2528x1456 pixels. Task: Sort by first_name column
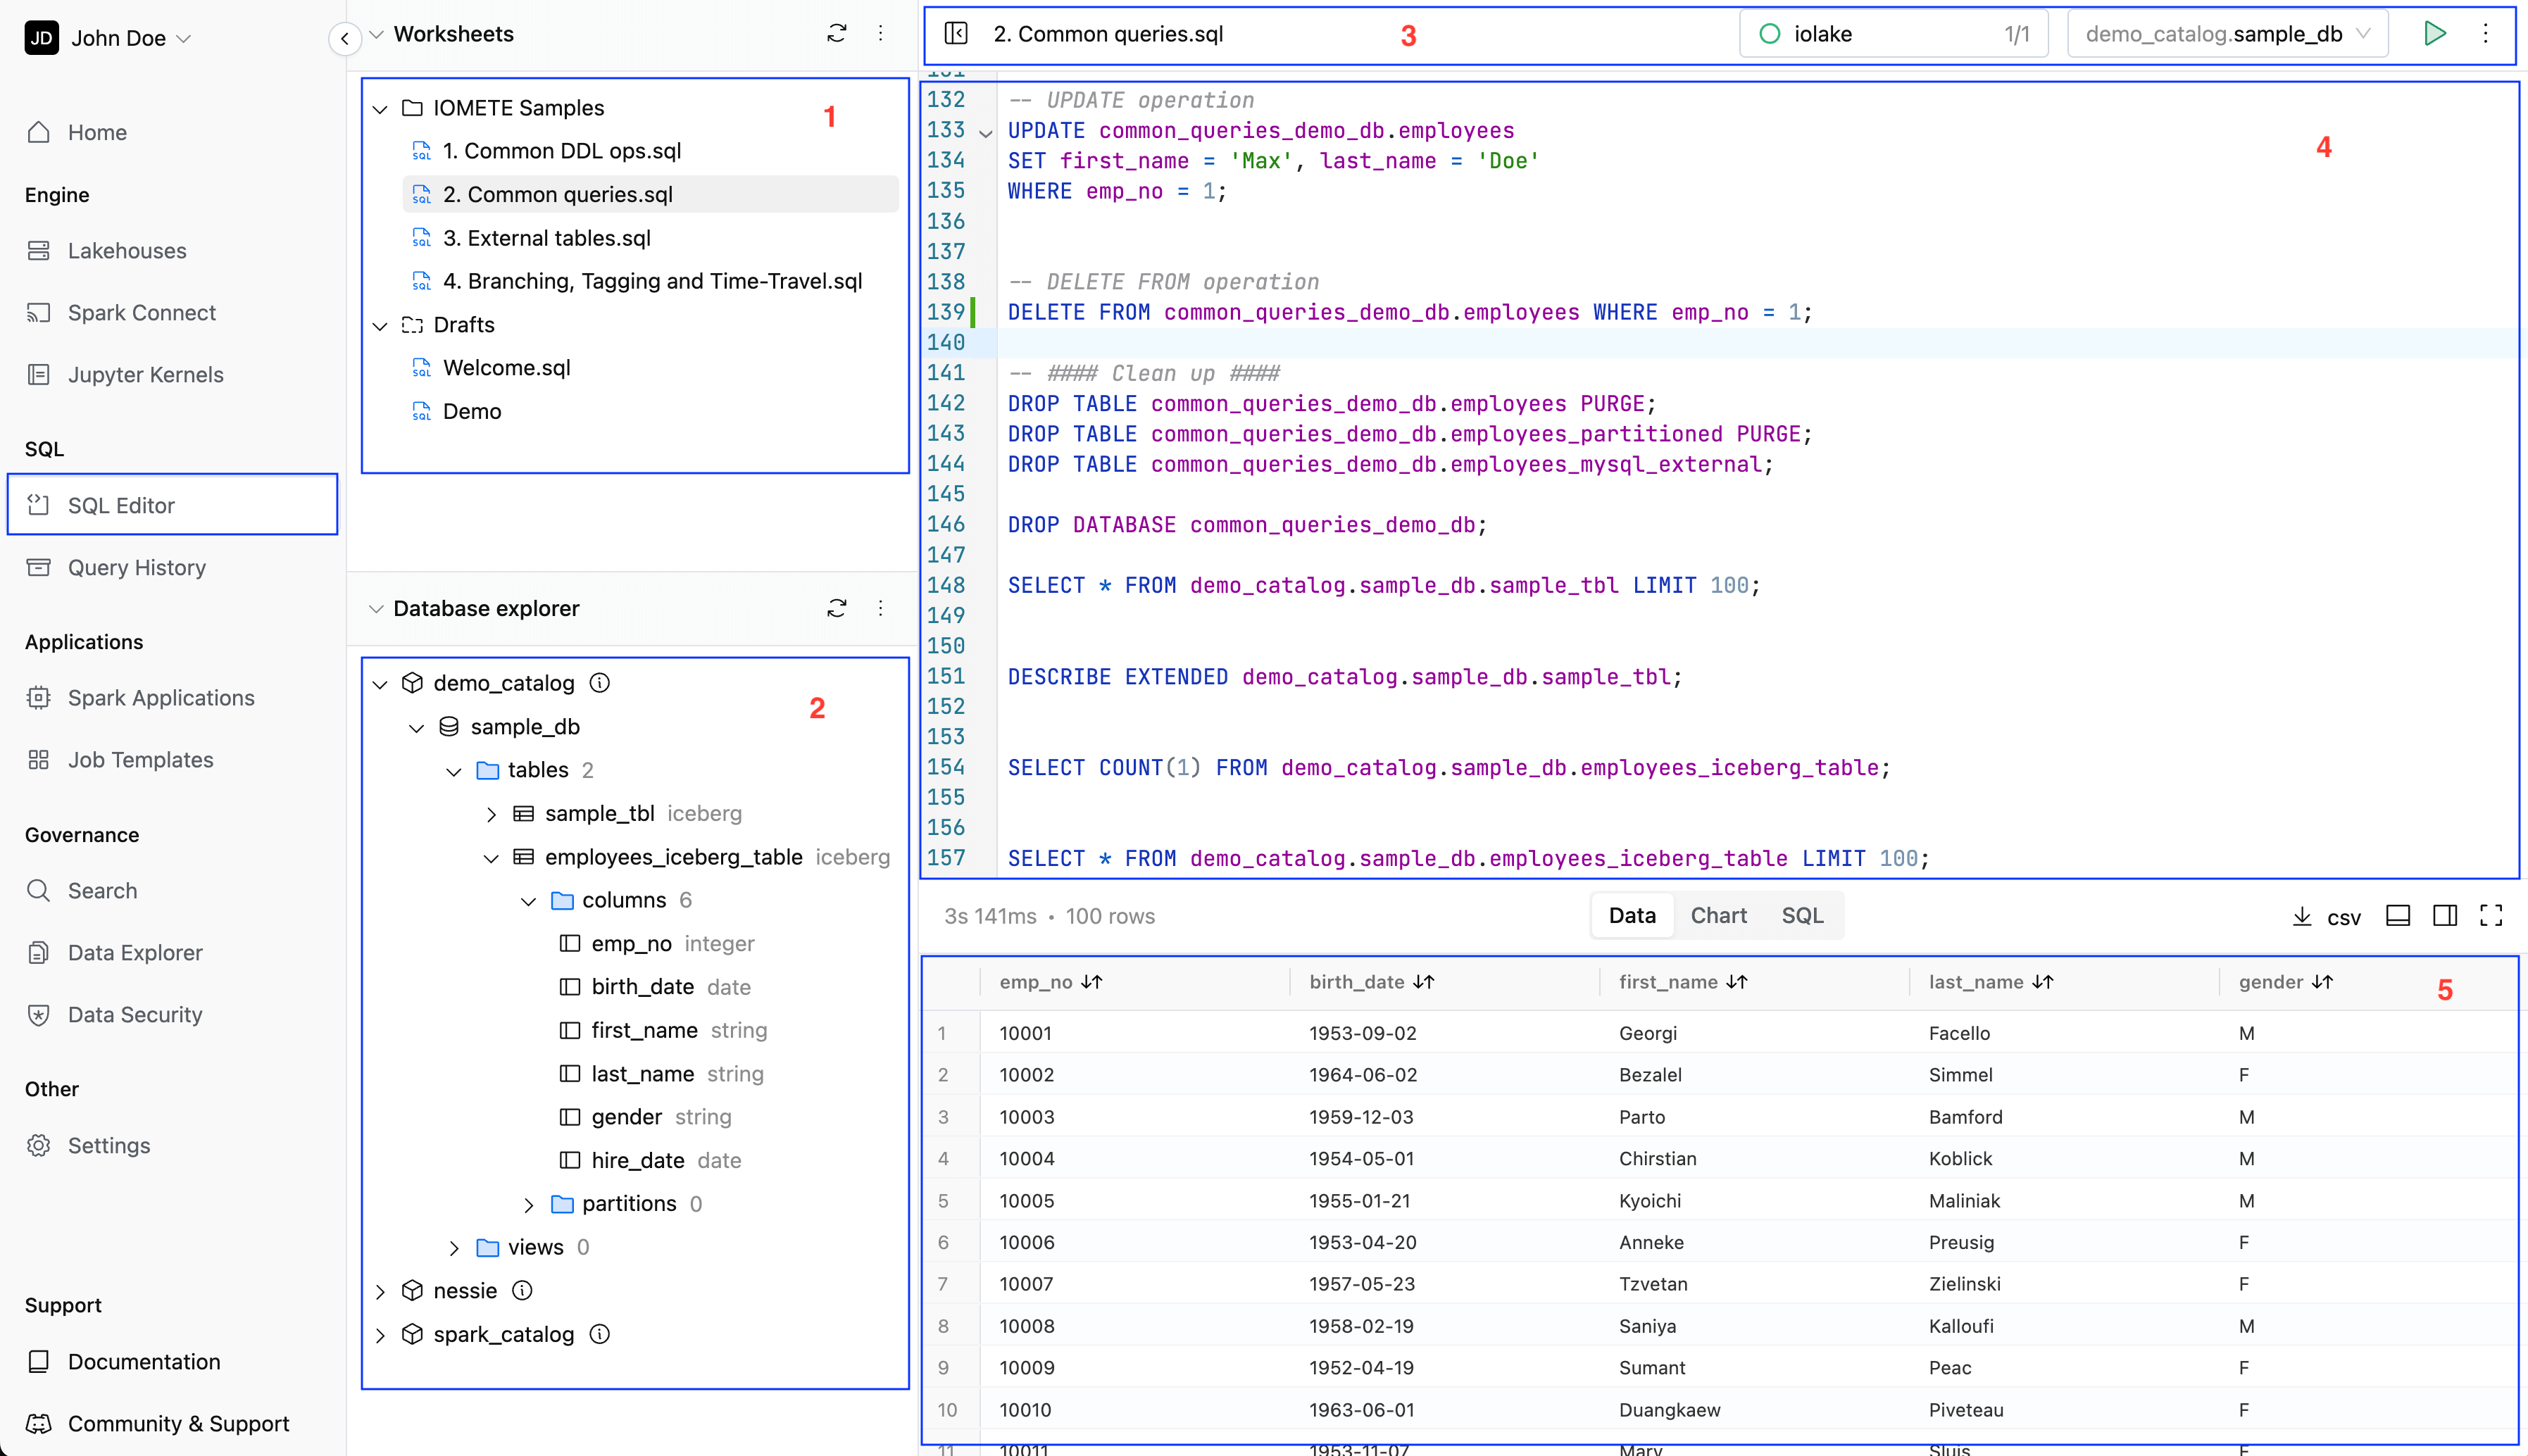[1737, 982]
